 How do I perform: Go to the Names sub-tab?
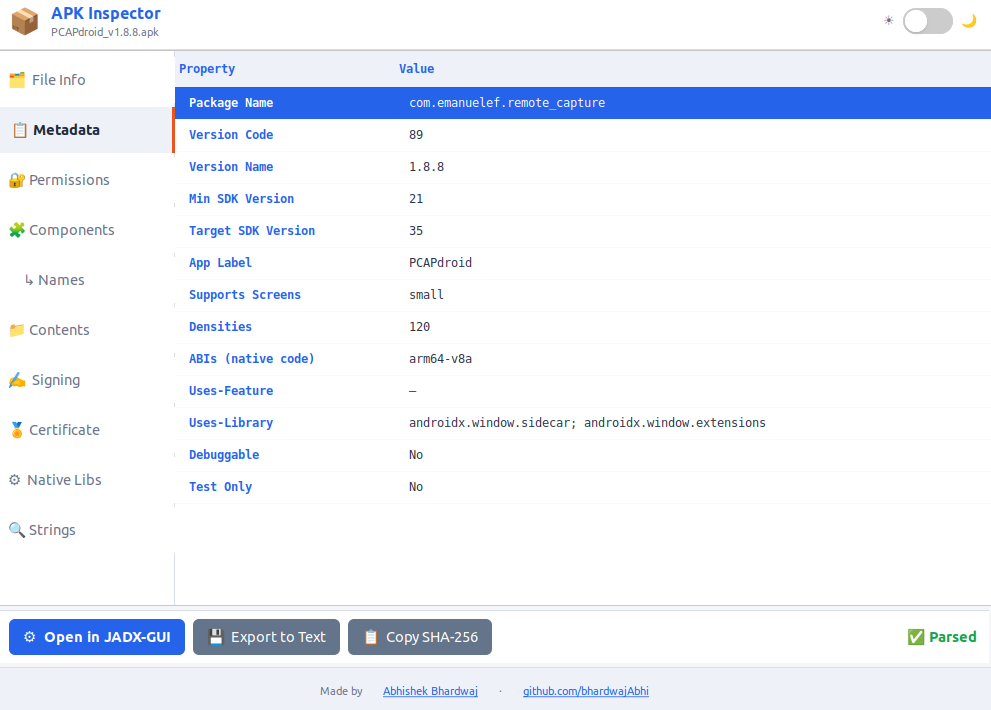point(87,279)
